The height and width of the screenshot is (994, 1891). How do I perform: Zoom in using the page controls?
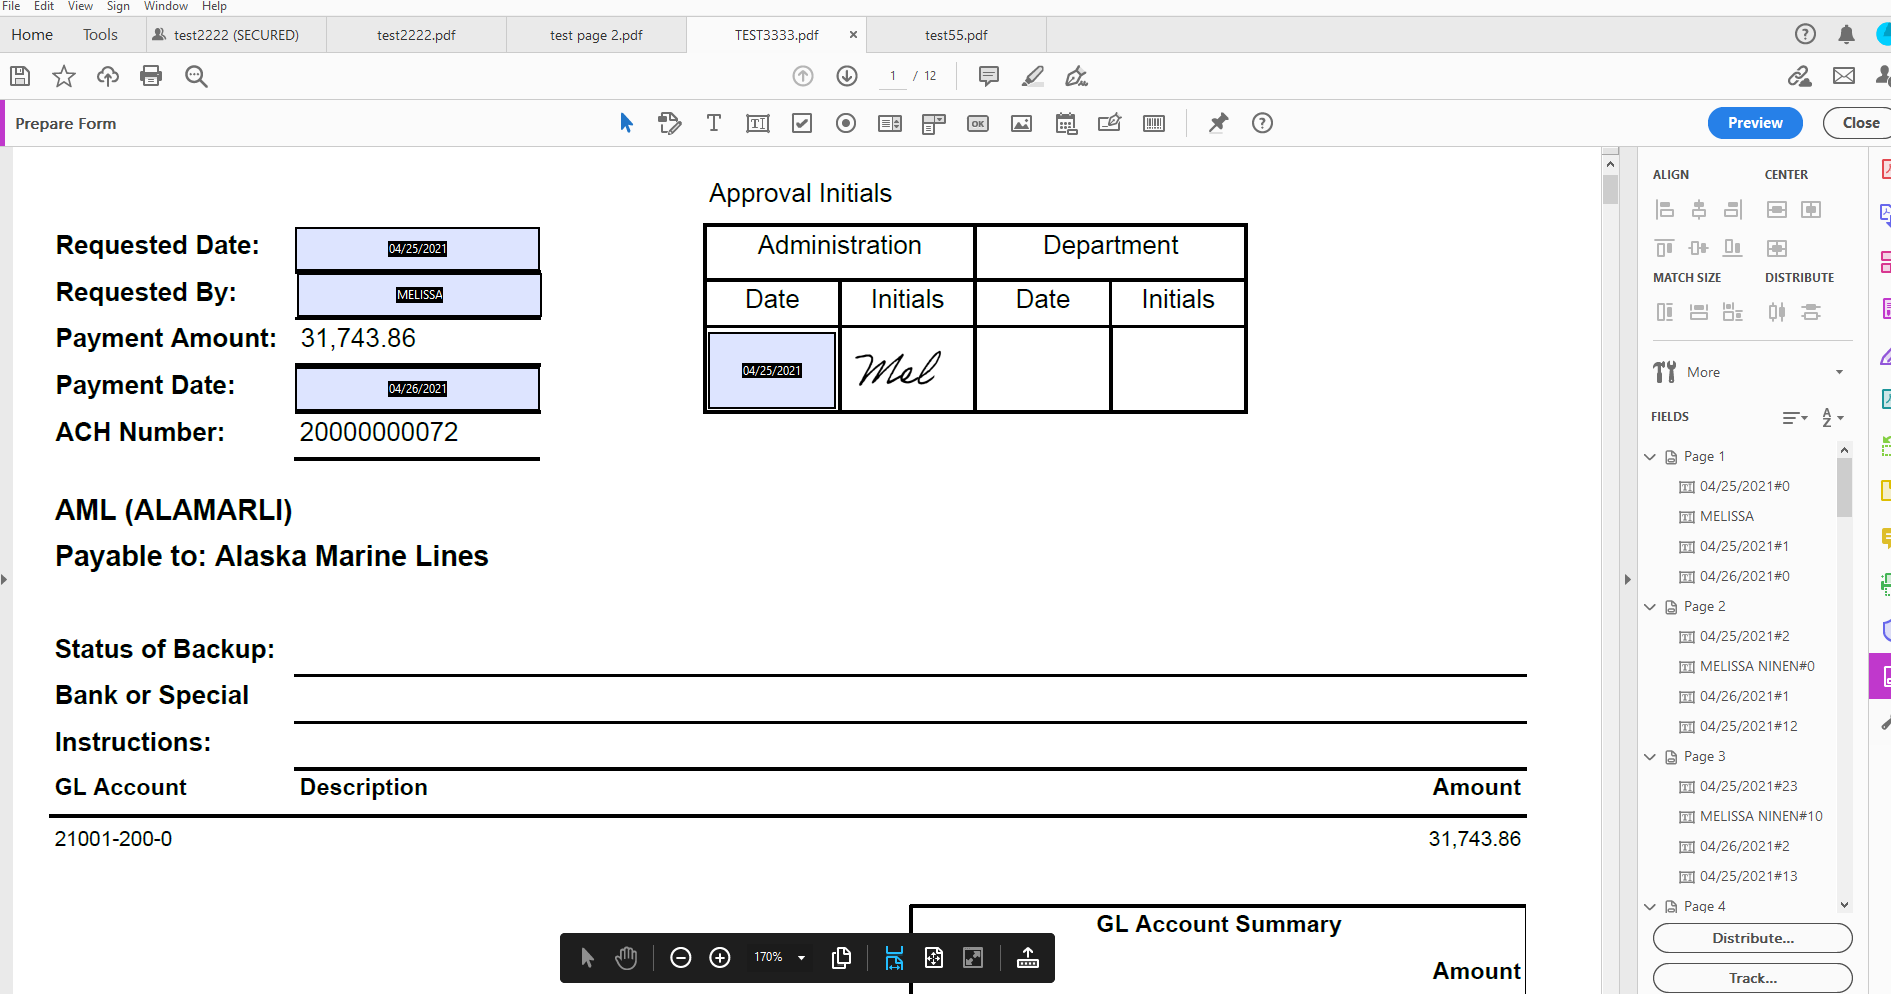[x=720, y=957]
